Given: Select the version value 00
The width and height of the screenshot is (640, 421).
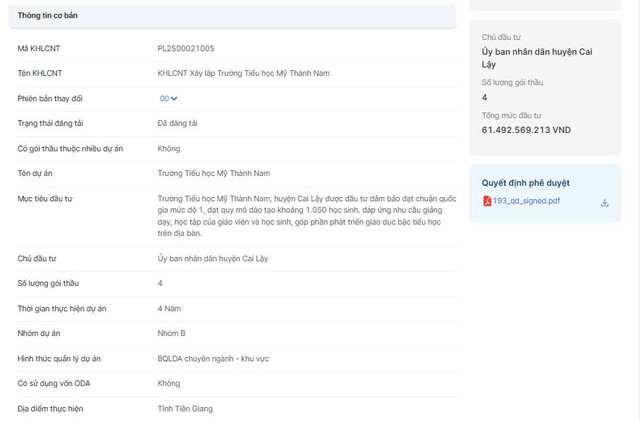Looking at the screenshot, I should 163,98.
